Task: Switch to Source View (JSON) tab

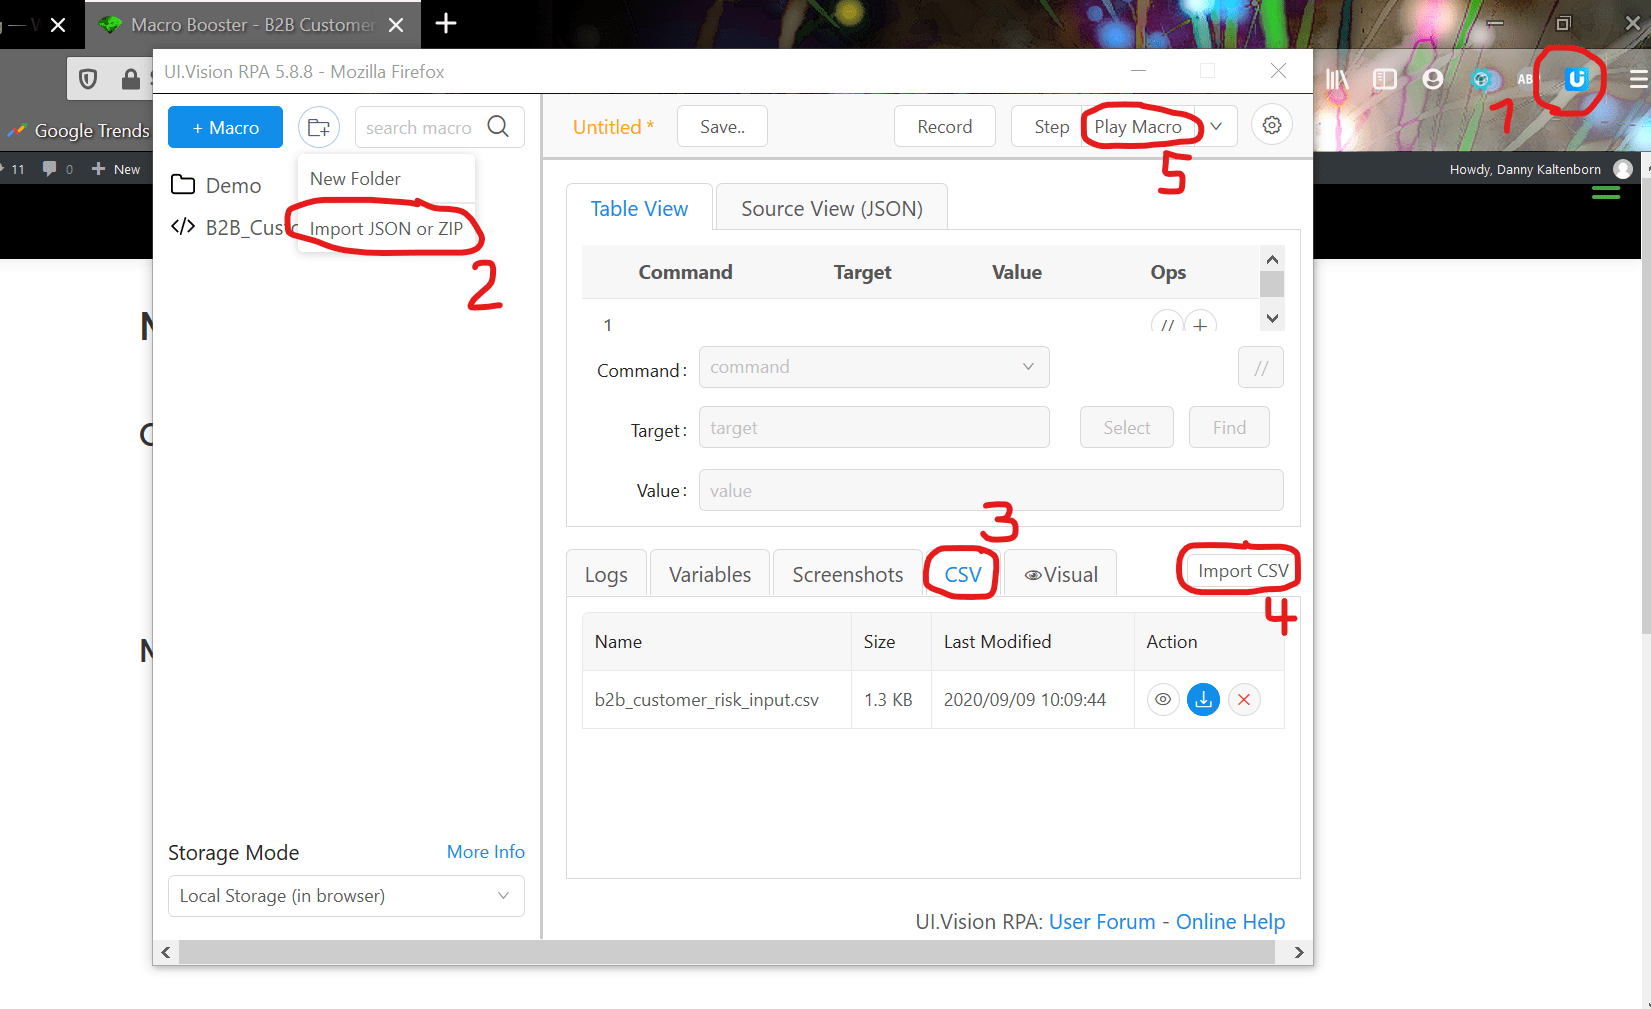Action: pos(831,208)
